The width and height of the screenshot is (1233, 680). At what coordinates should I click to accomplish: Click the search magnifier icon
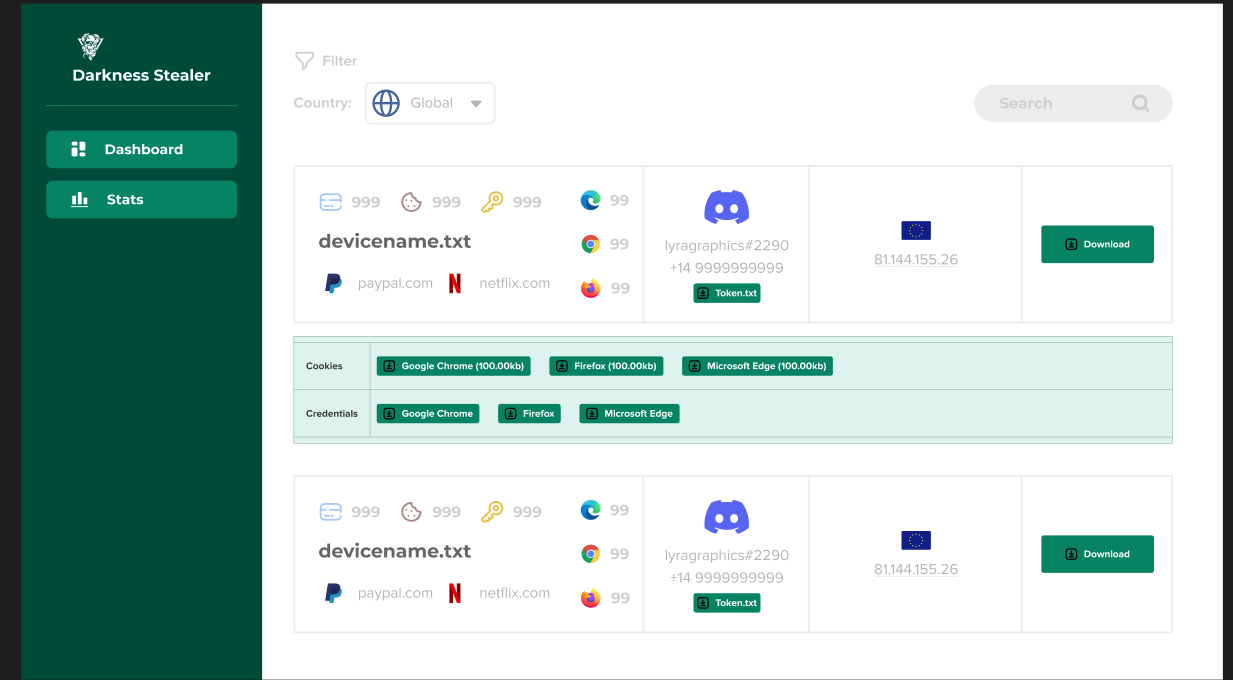click(1140, 103)
